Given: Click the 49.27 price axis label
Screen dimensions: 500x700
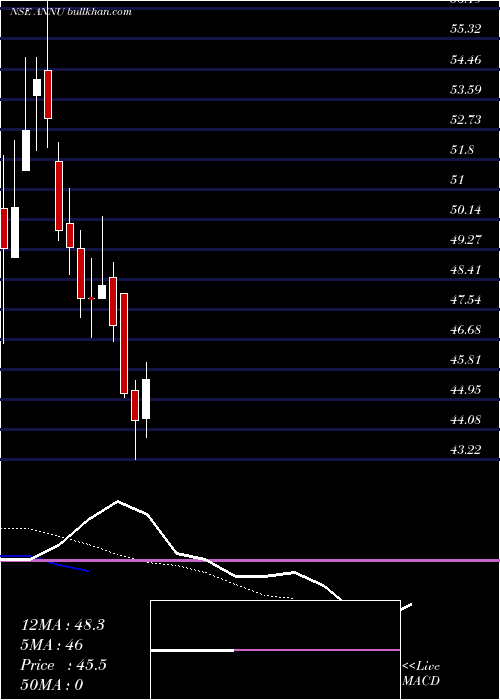Looking at the screenshot, I should [466, 239].
